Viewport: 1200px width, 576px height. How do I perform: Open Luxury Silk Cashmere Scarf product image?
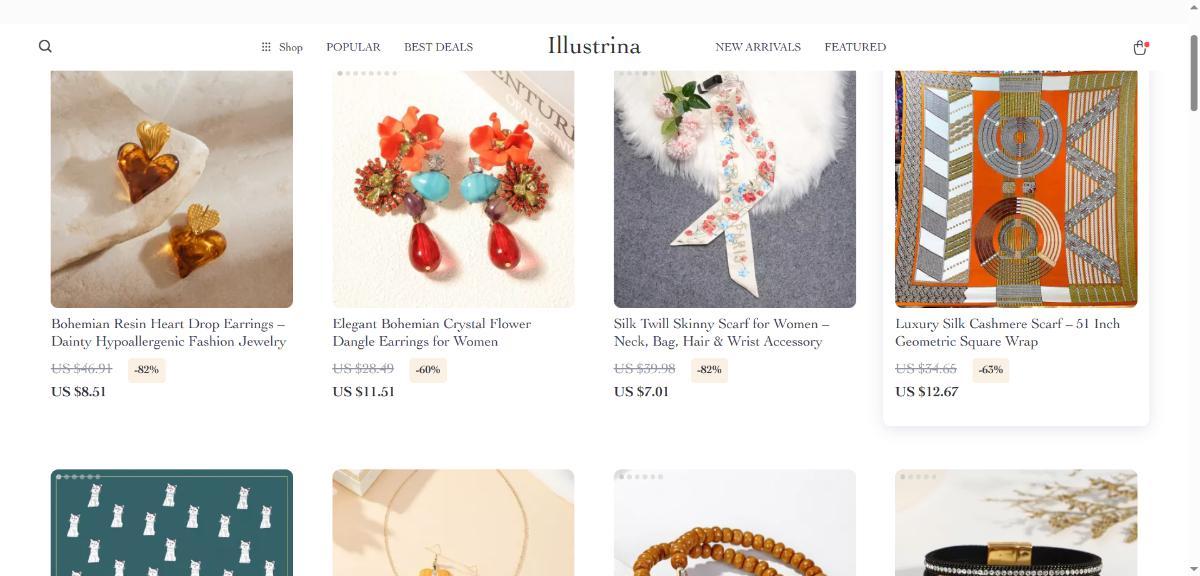click(x=1016, y=189)
